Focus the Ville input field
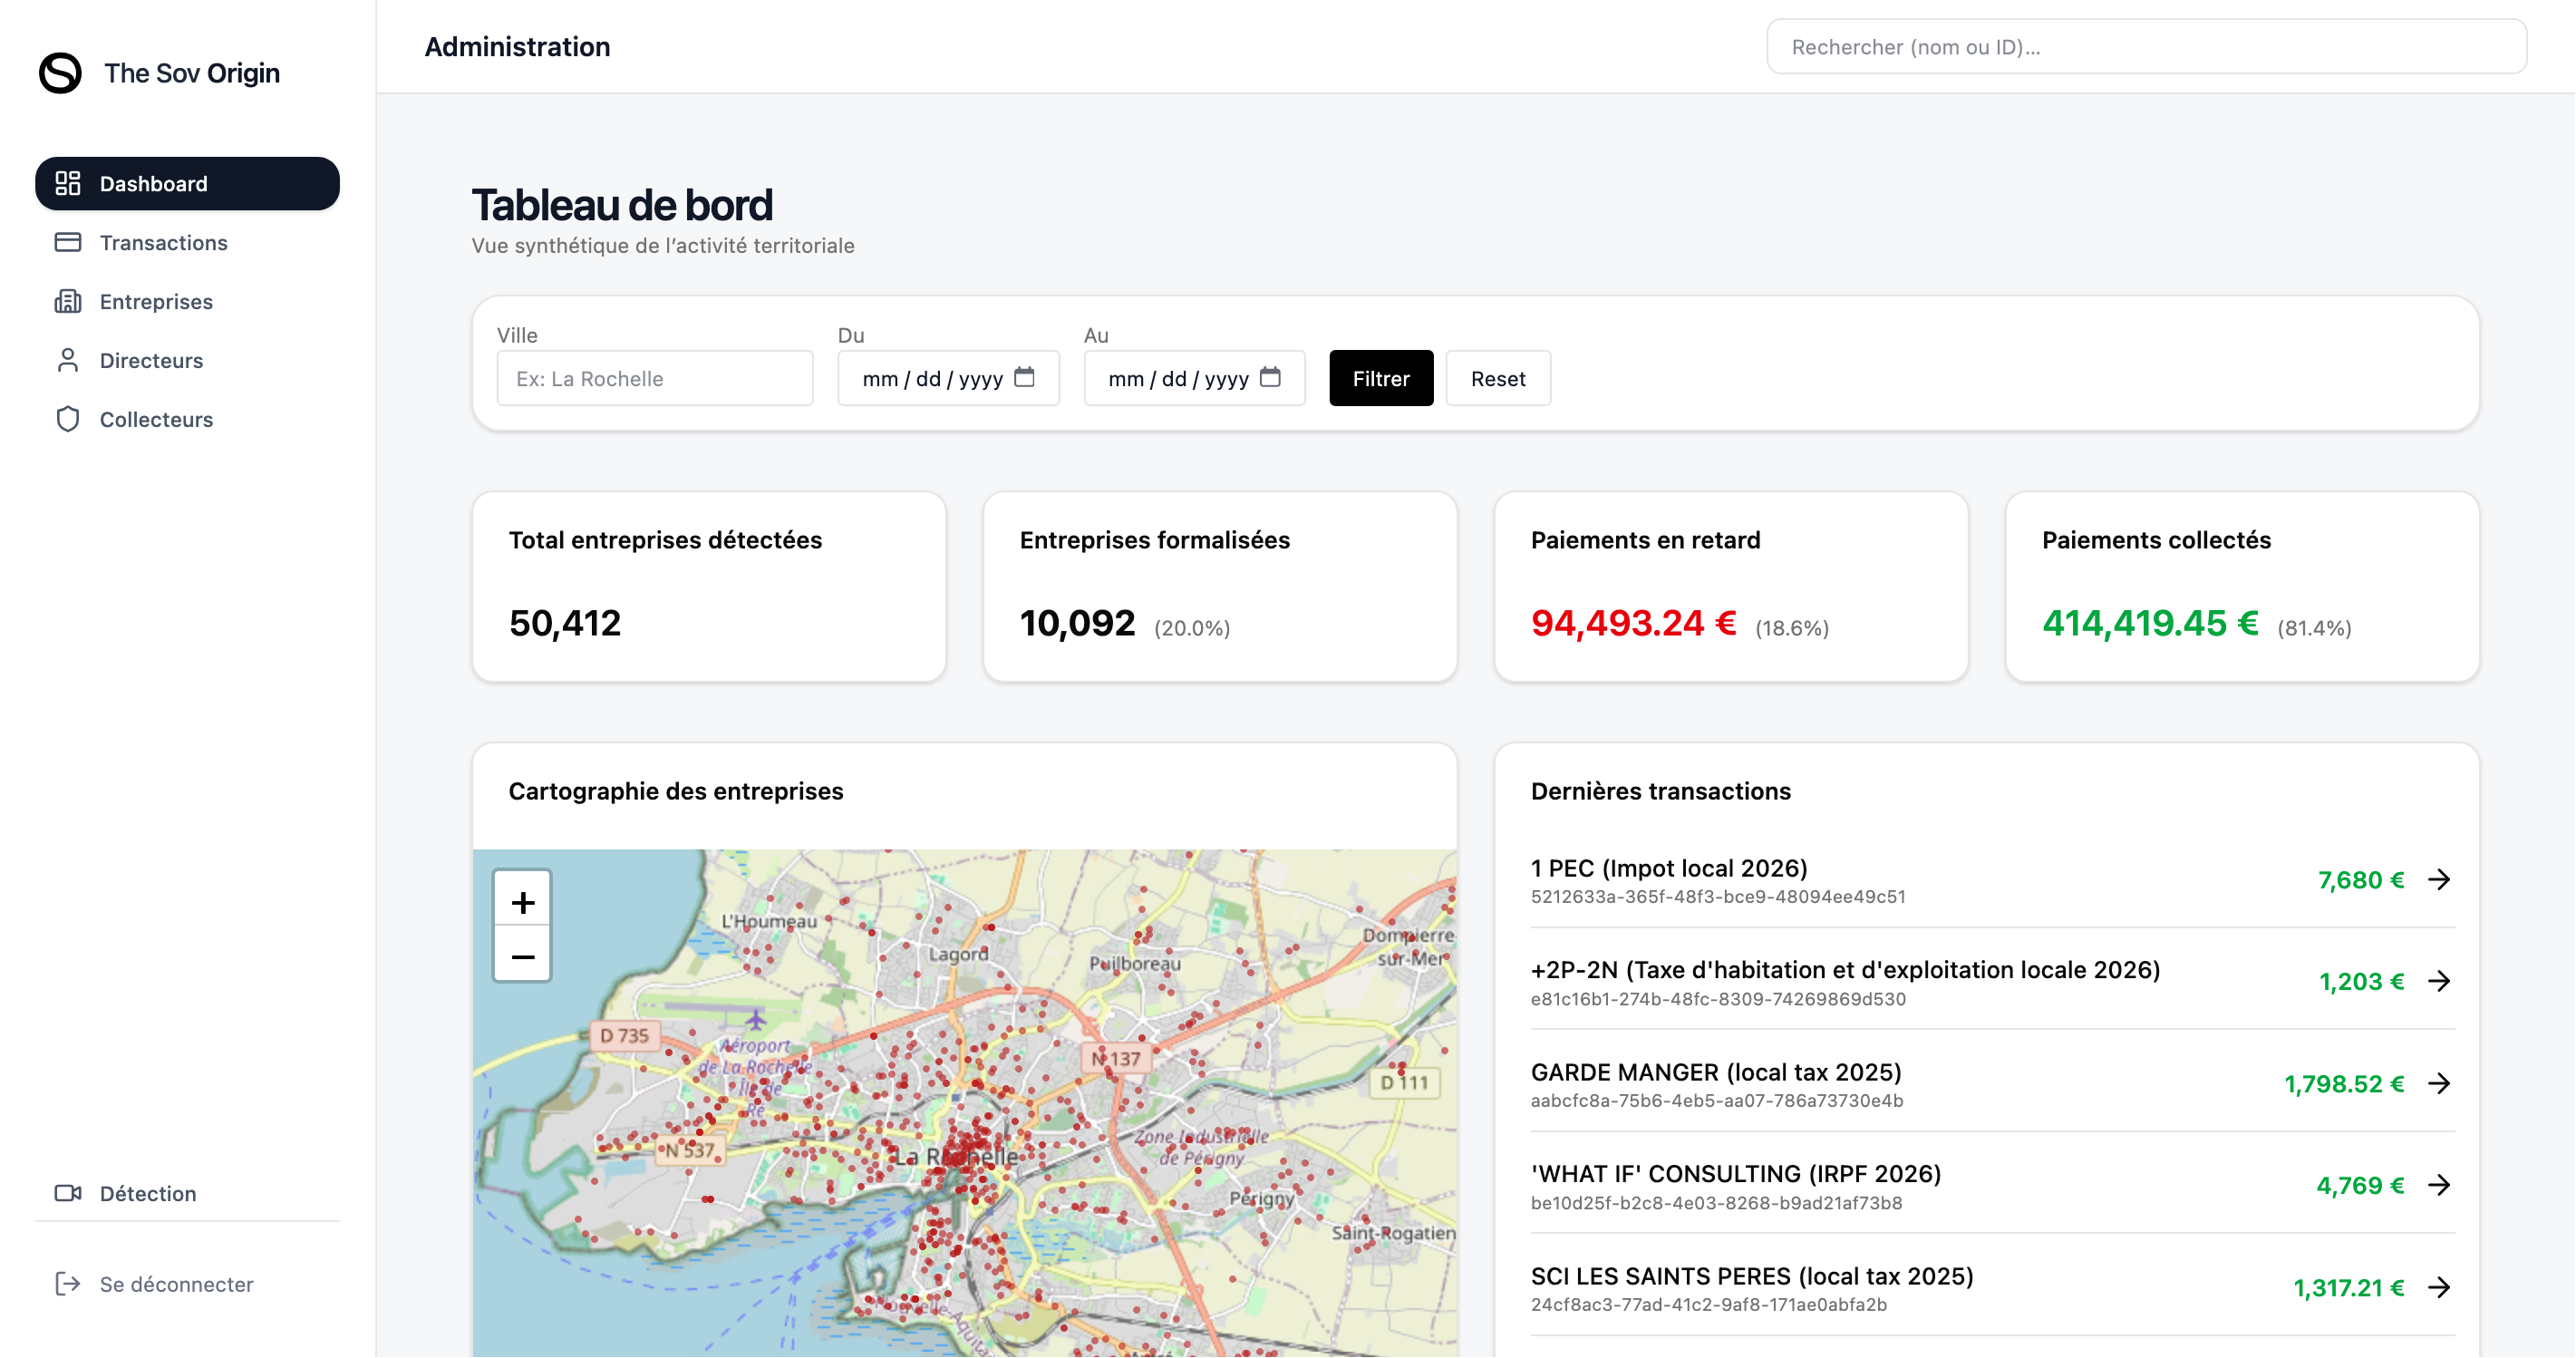 (654, 379)
